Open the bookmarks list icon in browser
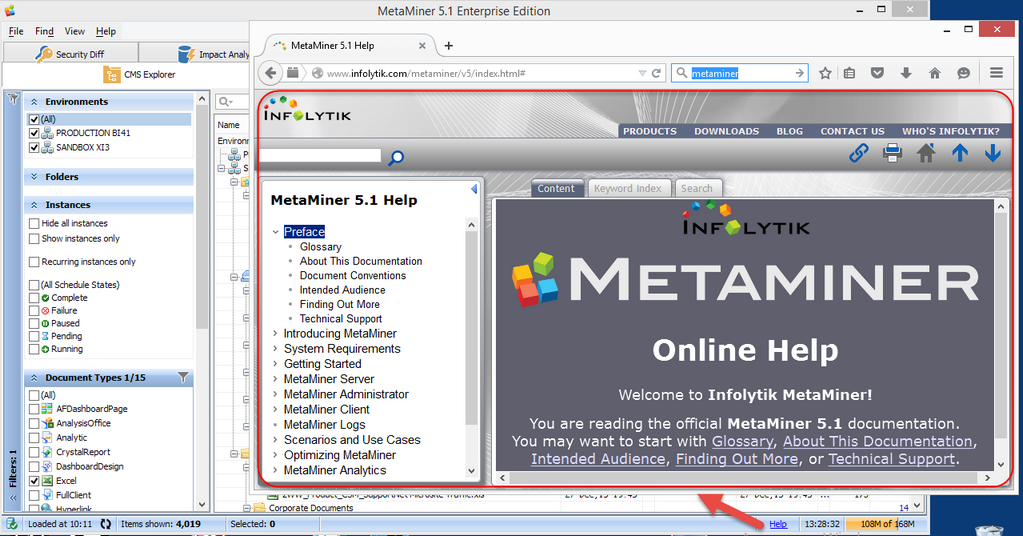1023x536 pixels. (x=849, y=73)
